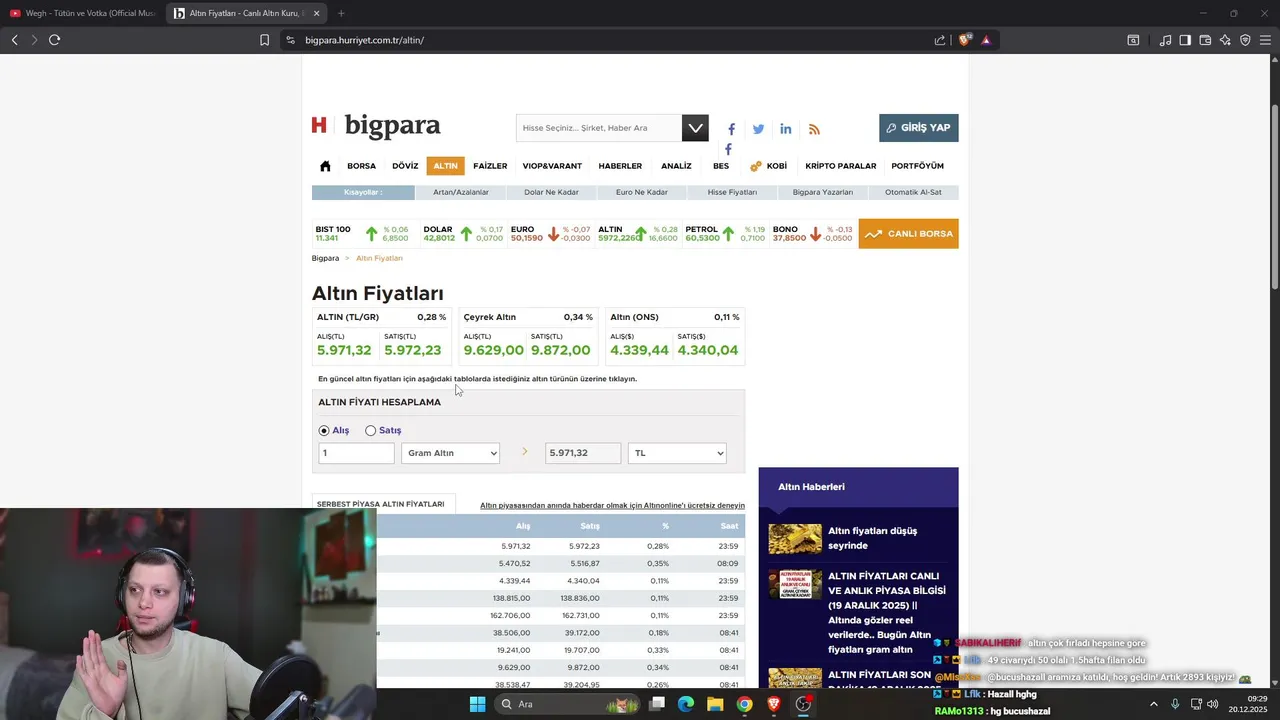Click the BIST 100 ticker item
The image size is (1280, 720).
click(x=361, y=234)
